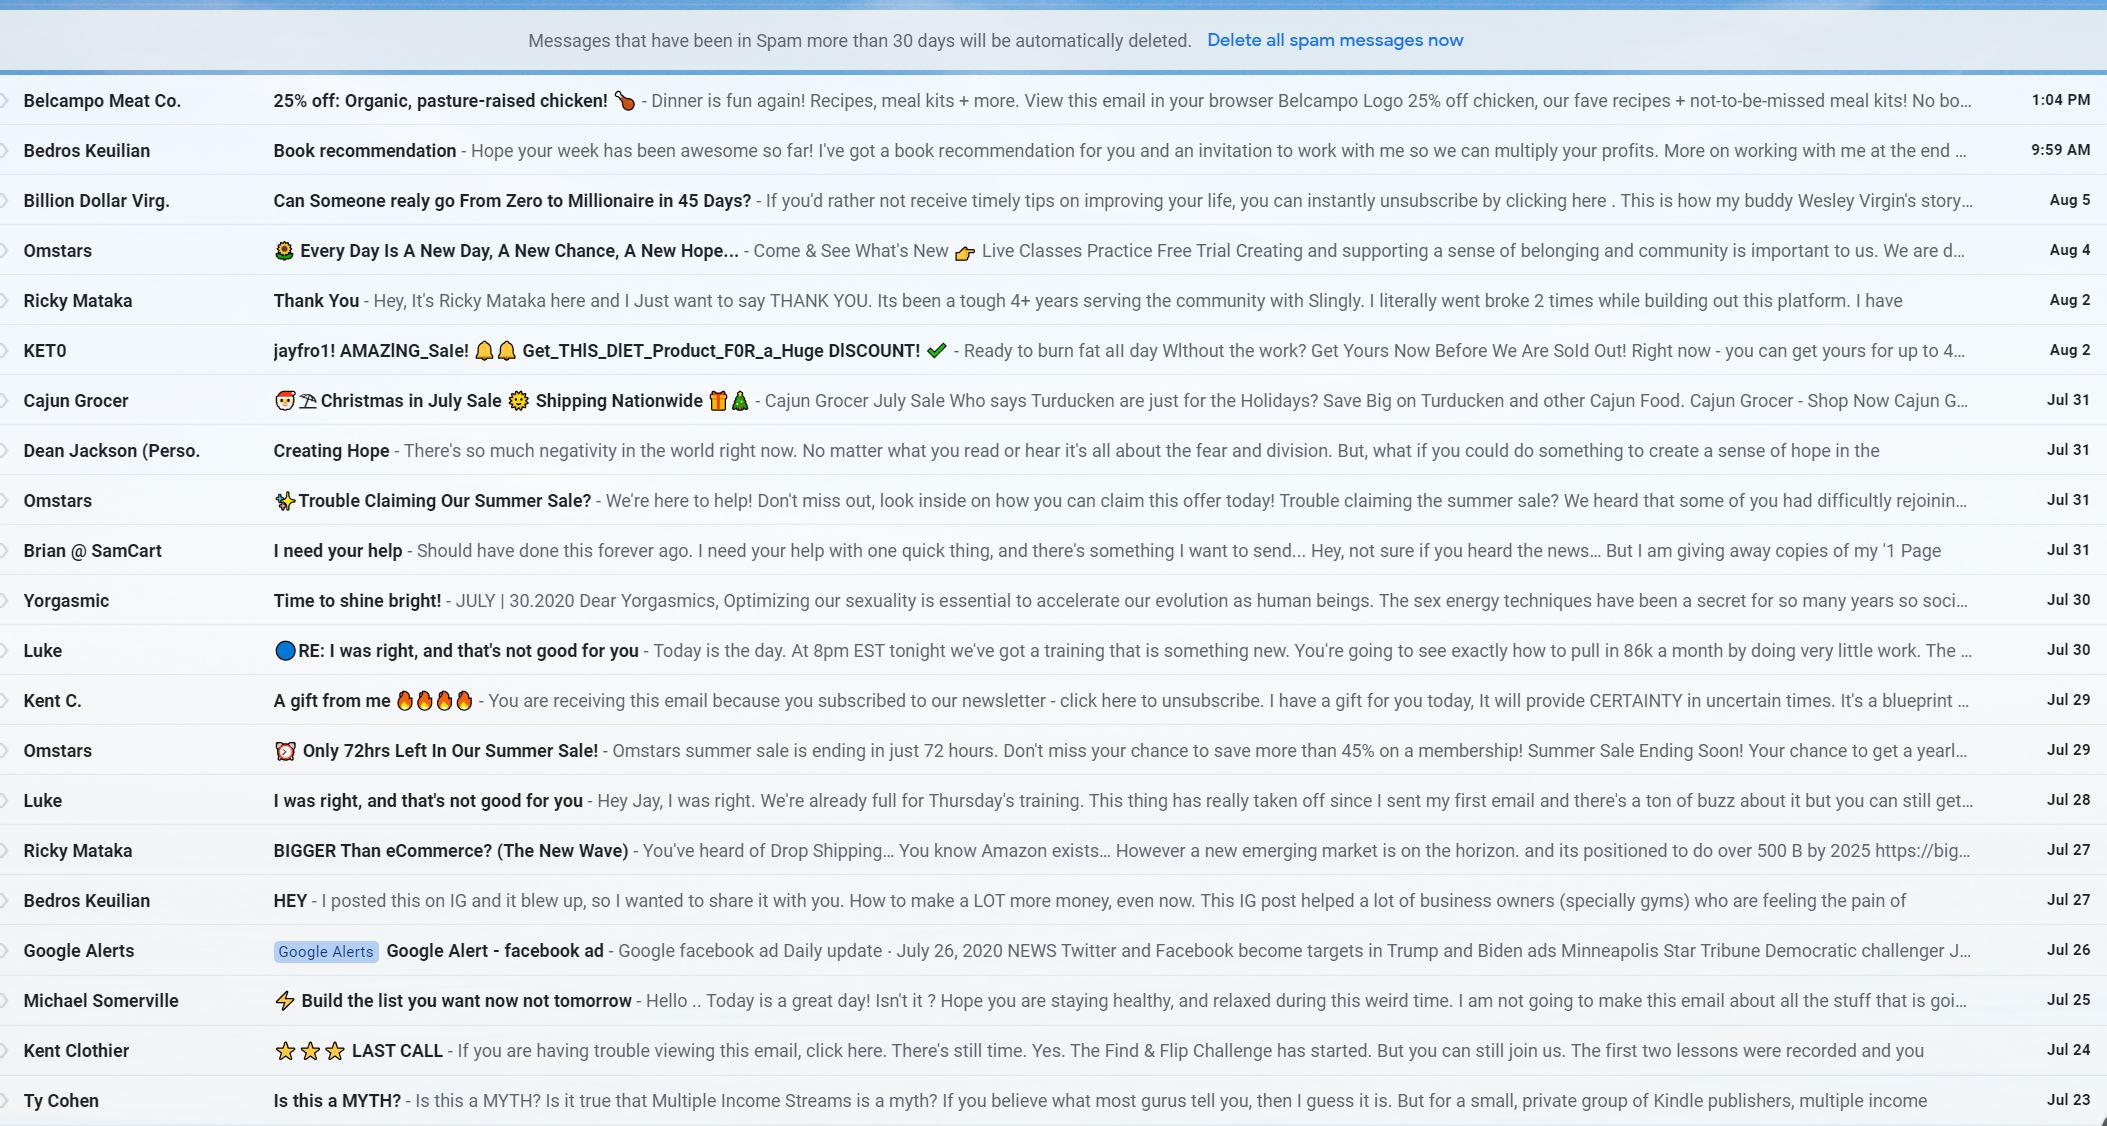This screenshot has height=1126, width=2107.
Task: Select the Ricky Mataka Thank You email
Action: tap(1056, 300)
